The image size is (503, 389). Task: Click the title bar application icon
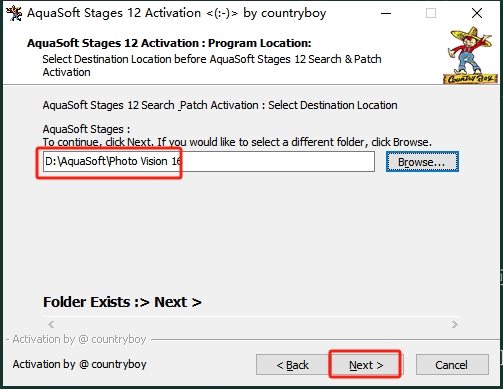click(x=14, y=13)
